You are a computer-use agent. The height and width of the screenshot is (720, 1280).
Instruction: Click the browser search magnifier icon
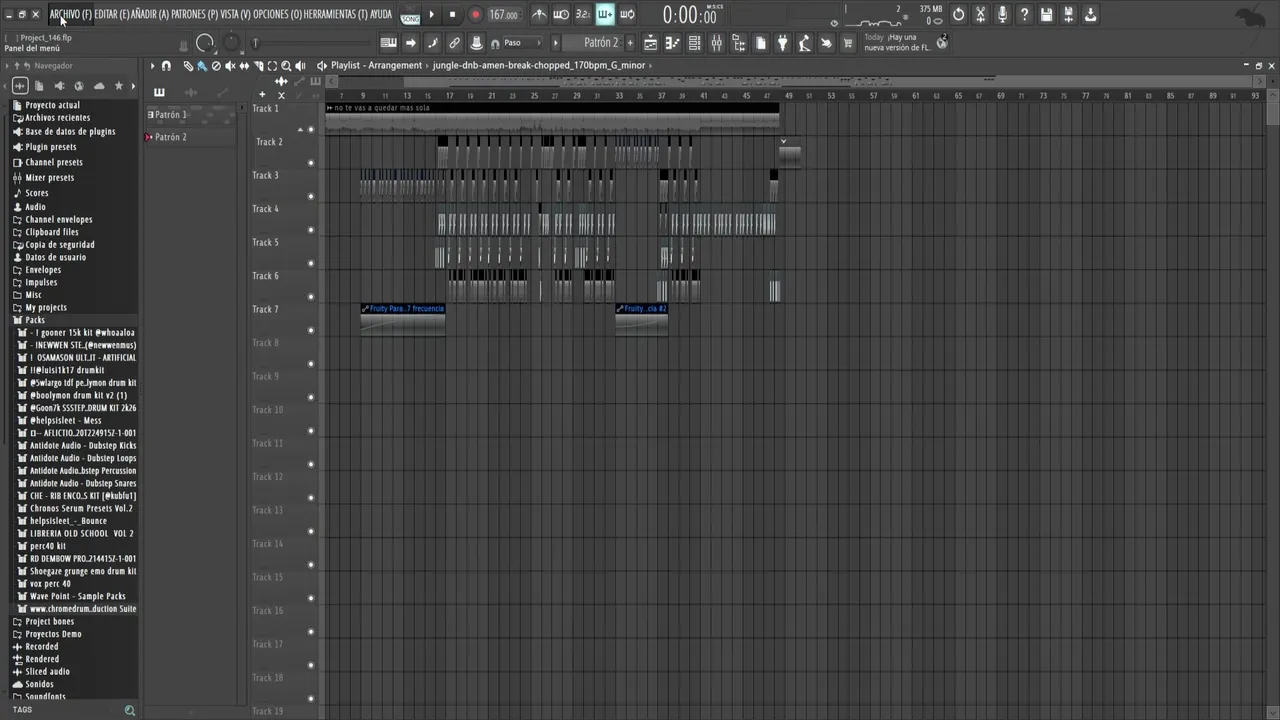click(x=129, y=710)
